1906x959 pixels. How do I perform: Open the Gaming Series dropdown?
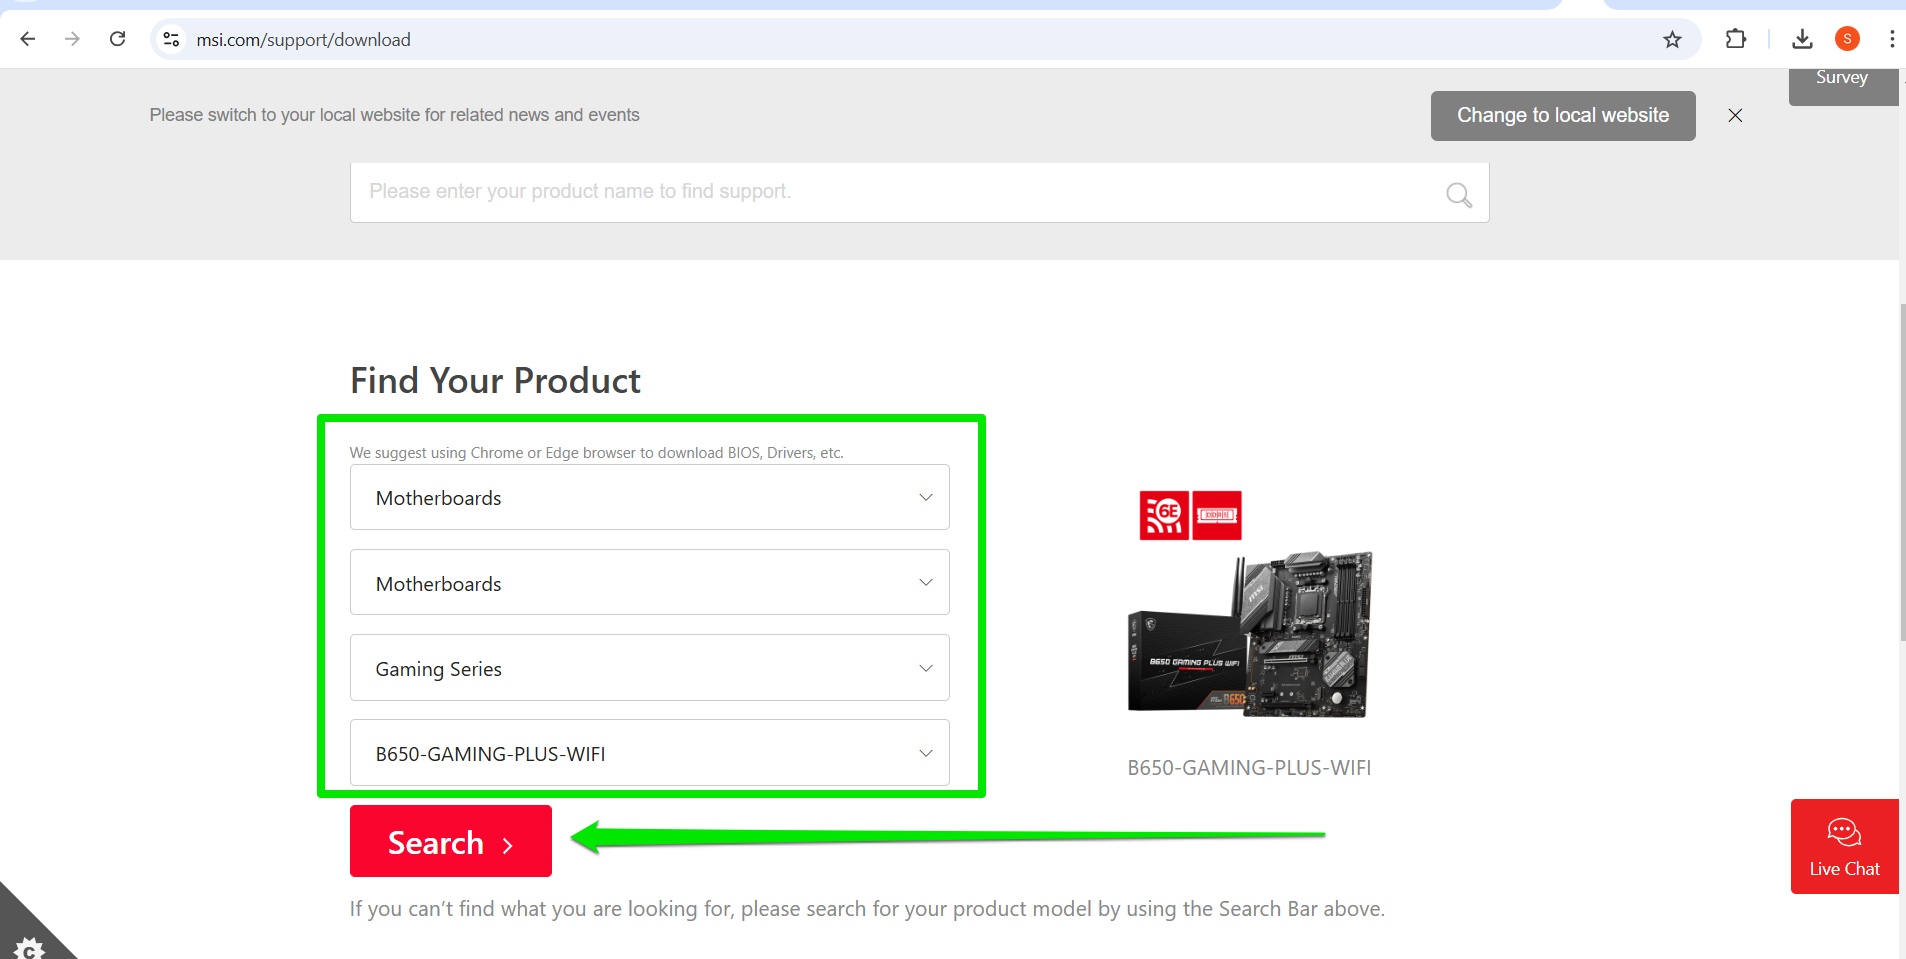point(650,668)
